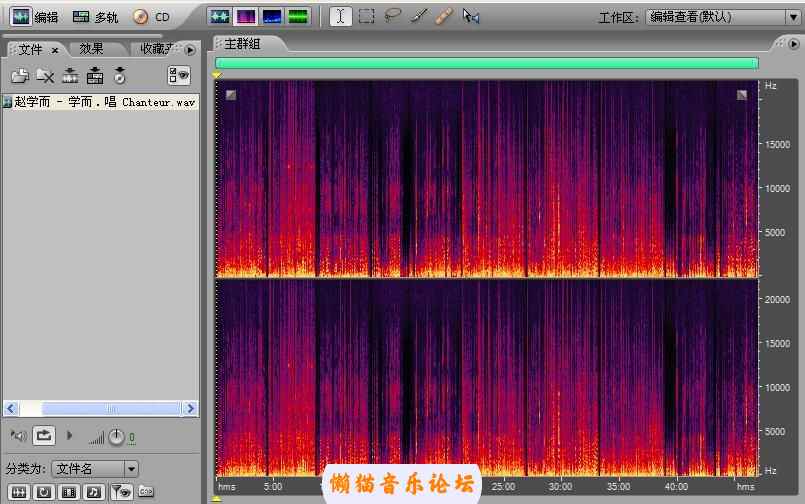Switch to the 收藏夹 (Favorites) tab

point(157,49)
